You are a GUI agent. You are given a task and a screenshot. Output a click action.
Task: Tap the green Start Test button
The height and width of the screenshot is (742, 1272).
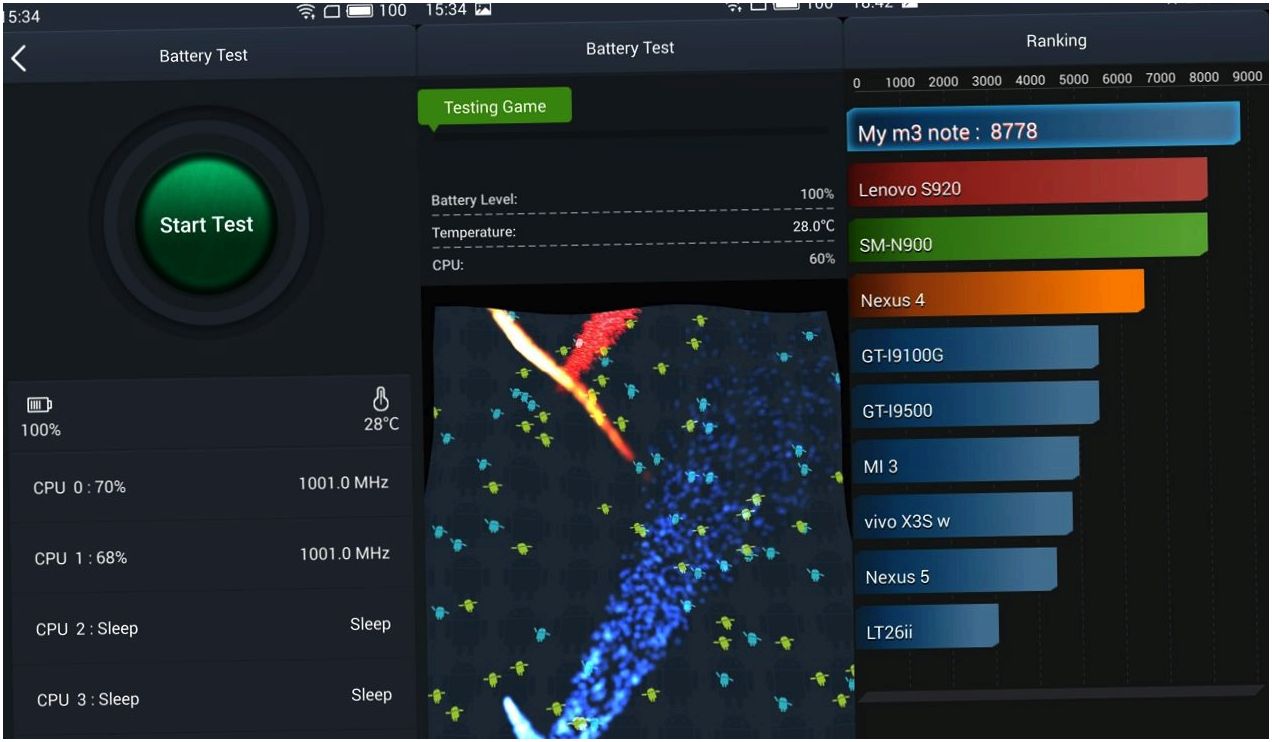206,224
